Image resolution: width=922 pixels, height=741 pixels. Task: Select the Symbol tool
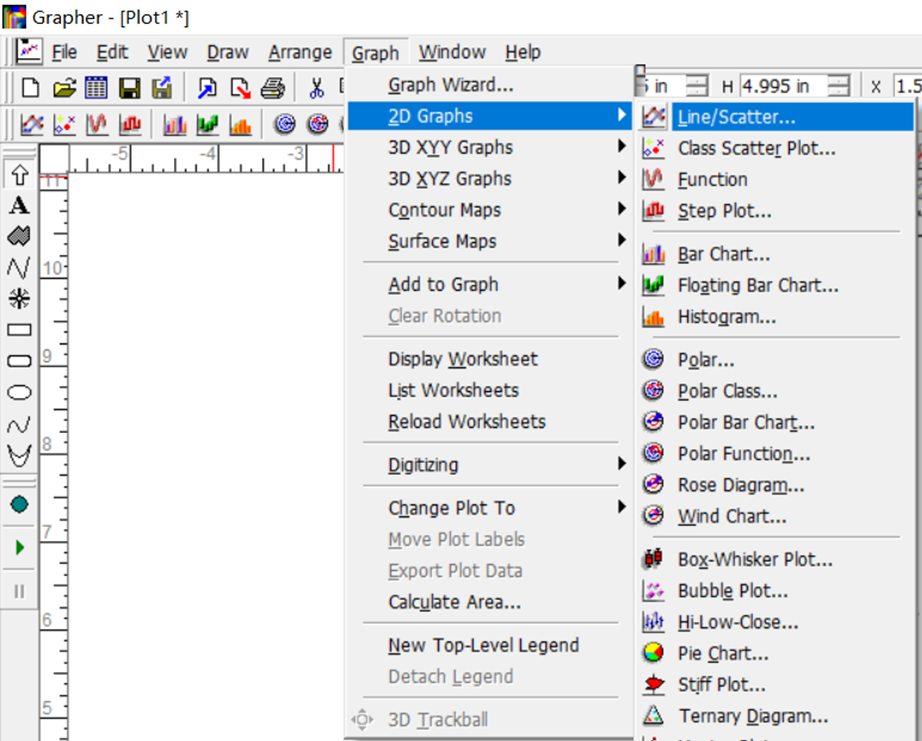click(x=19, y=298)
